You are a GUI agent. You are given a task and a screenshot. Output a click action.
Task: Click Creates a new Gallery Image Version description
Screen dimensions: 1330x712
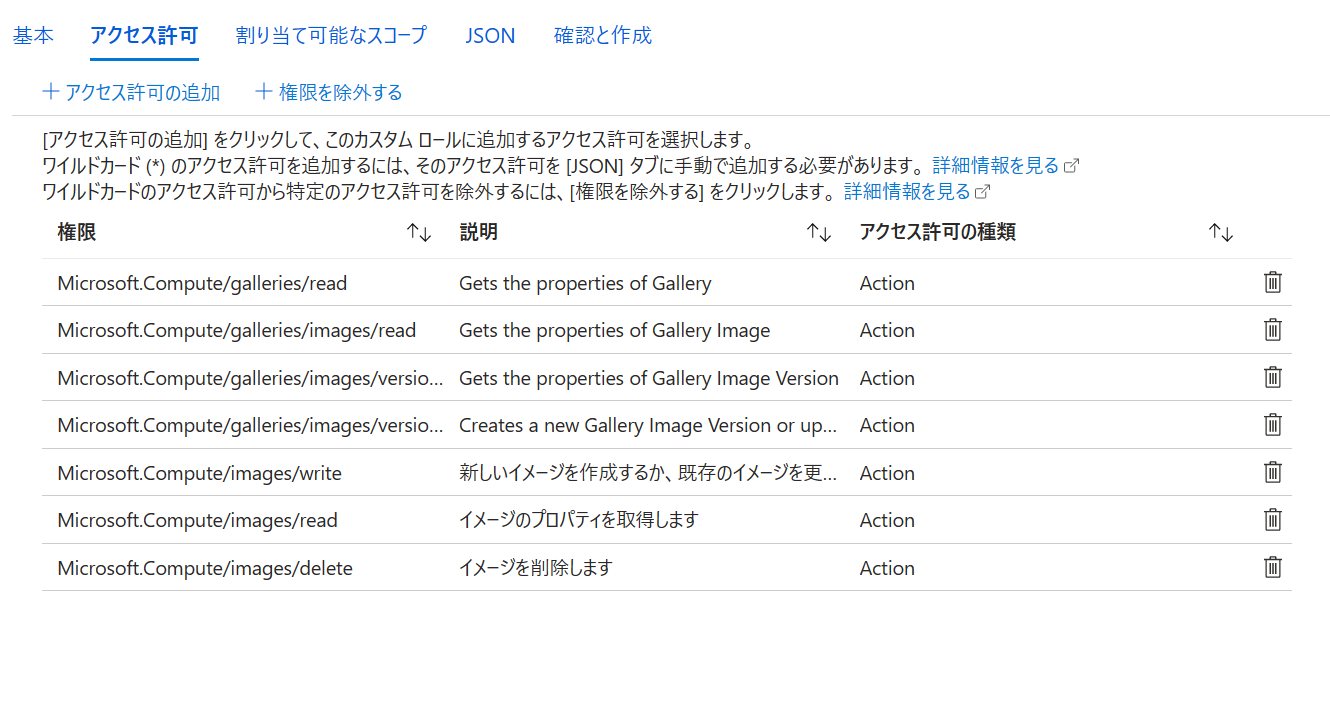[648, 425]
